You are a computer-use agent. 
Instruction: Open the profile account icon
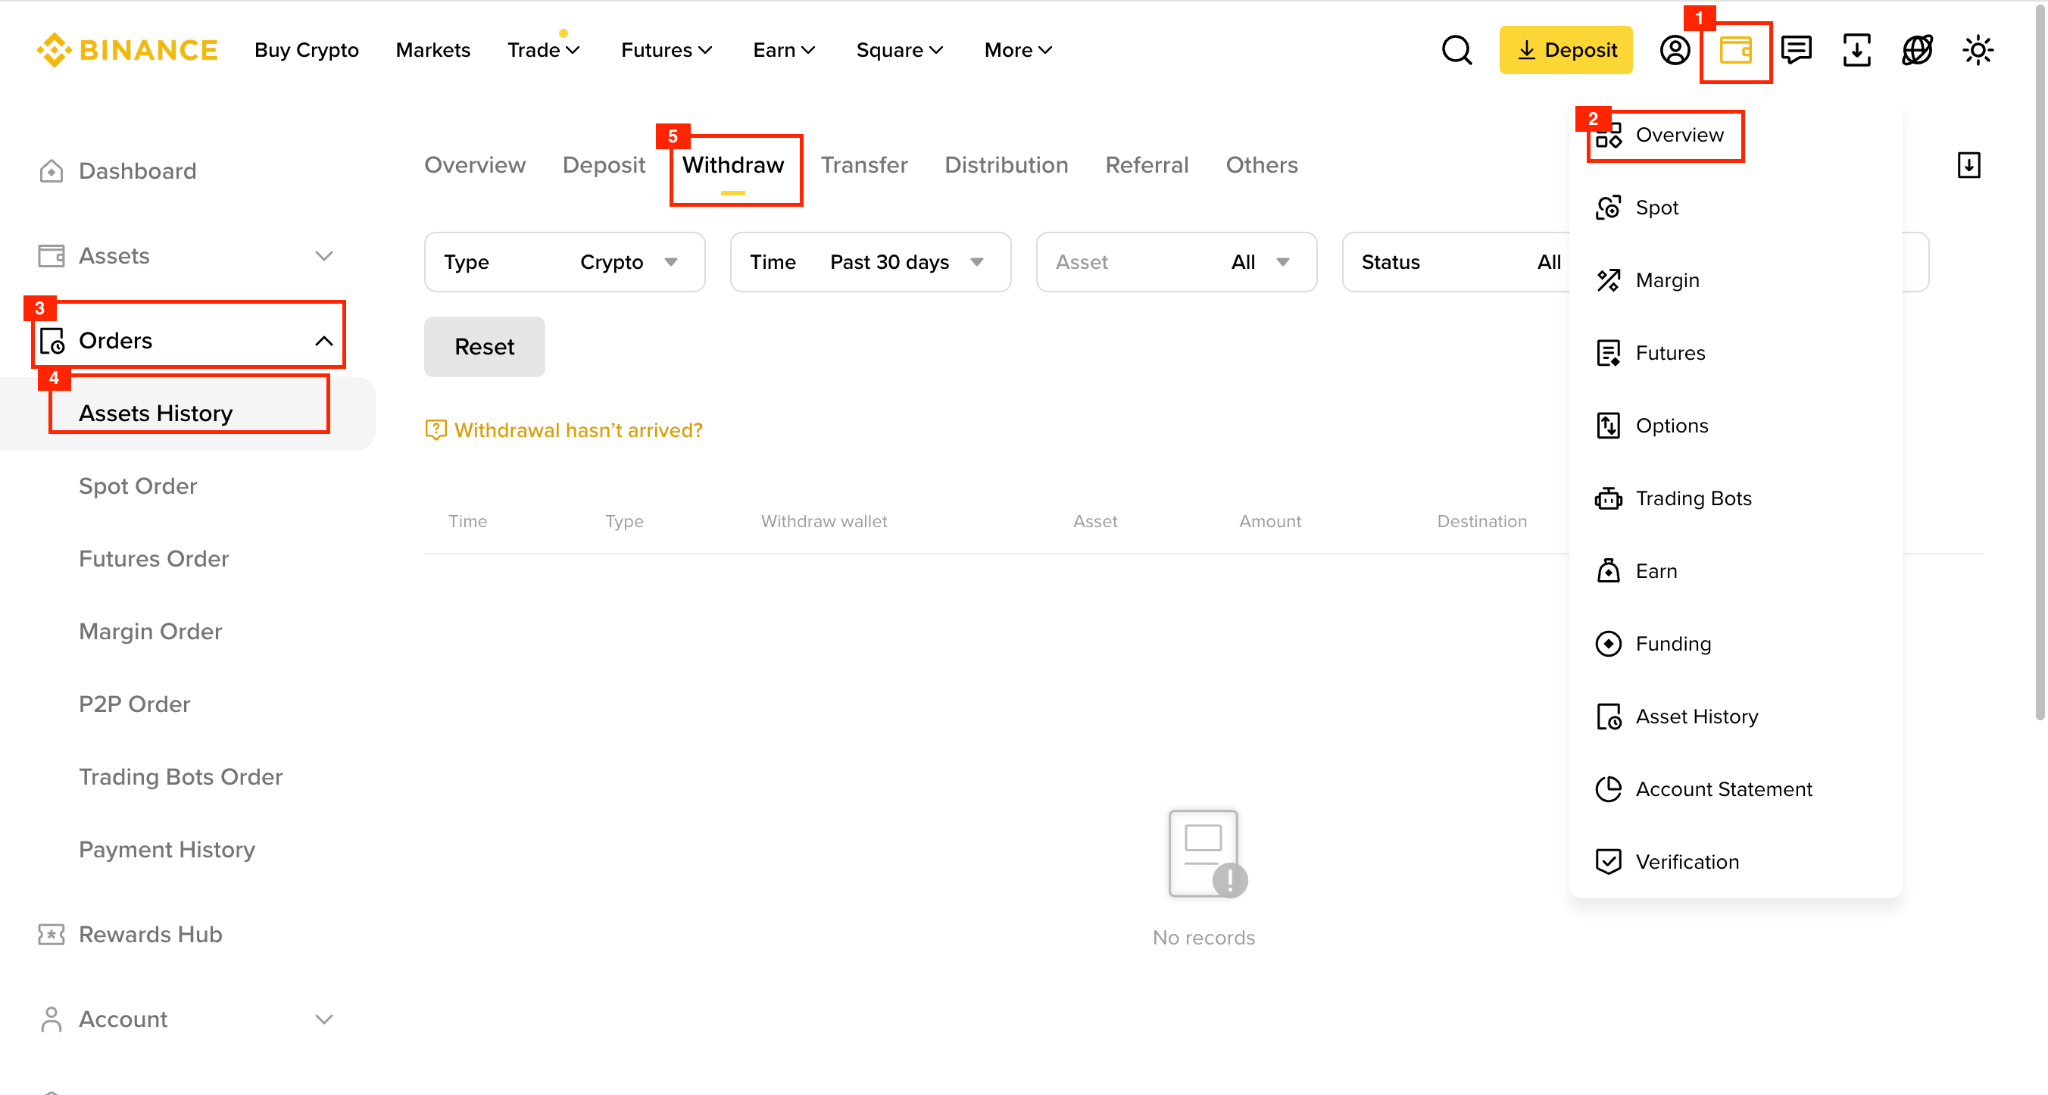point(1675,50)
